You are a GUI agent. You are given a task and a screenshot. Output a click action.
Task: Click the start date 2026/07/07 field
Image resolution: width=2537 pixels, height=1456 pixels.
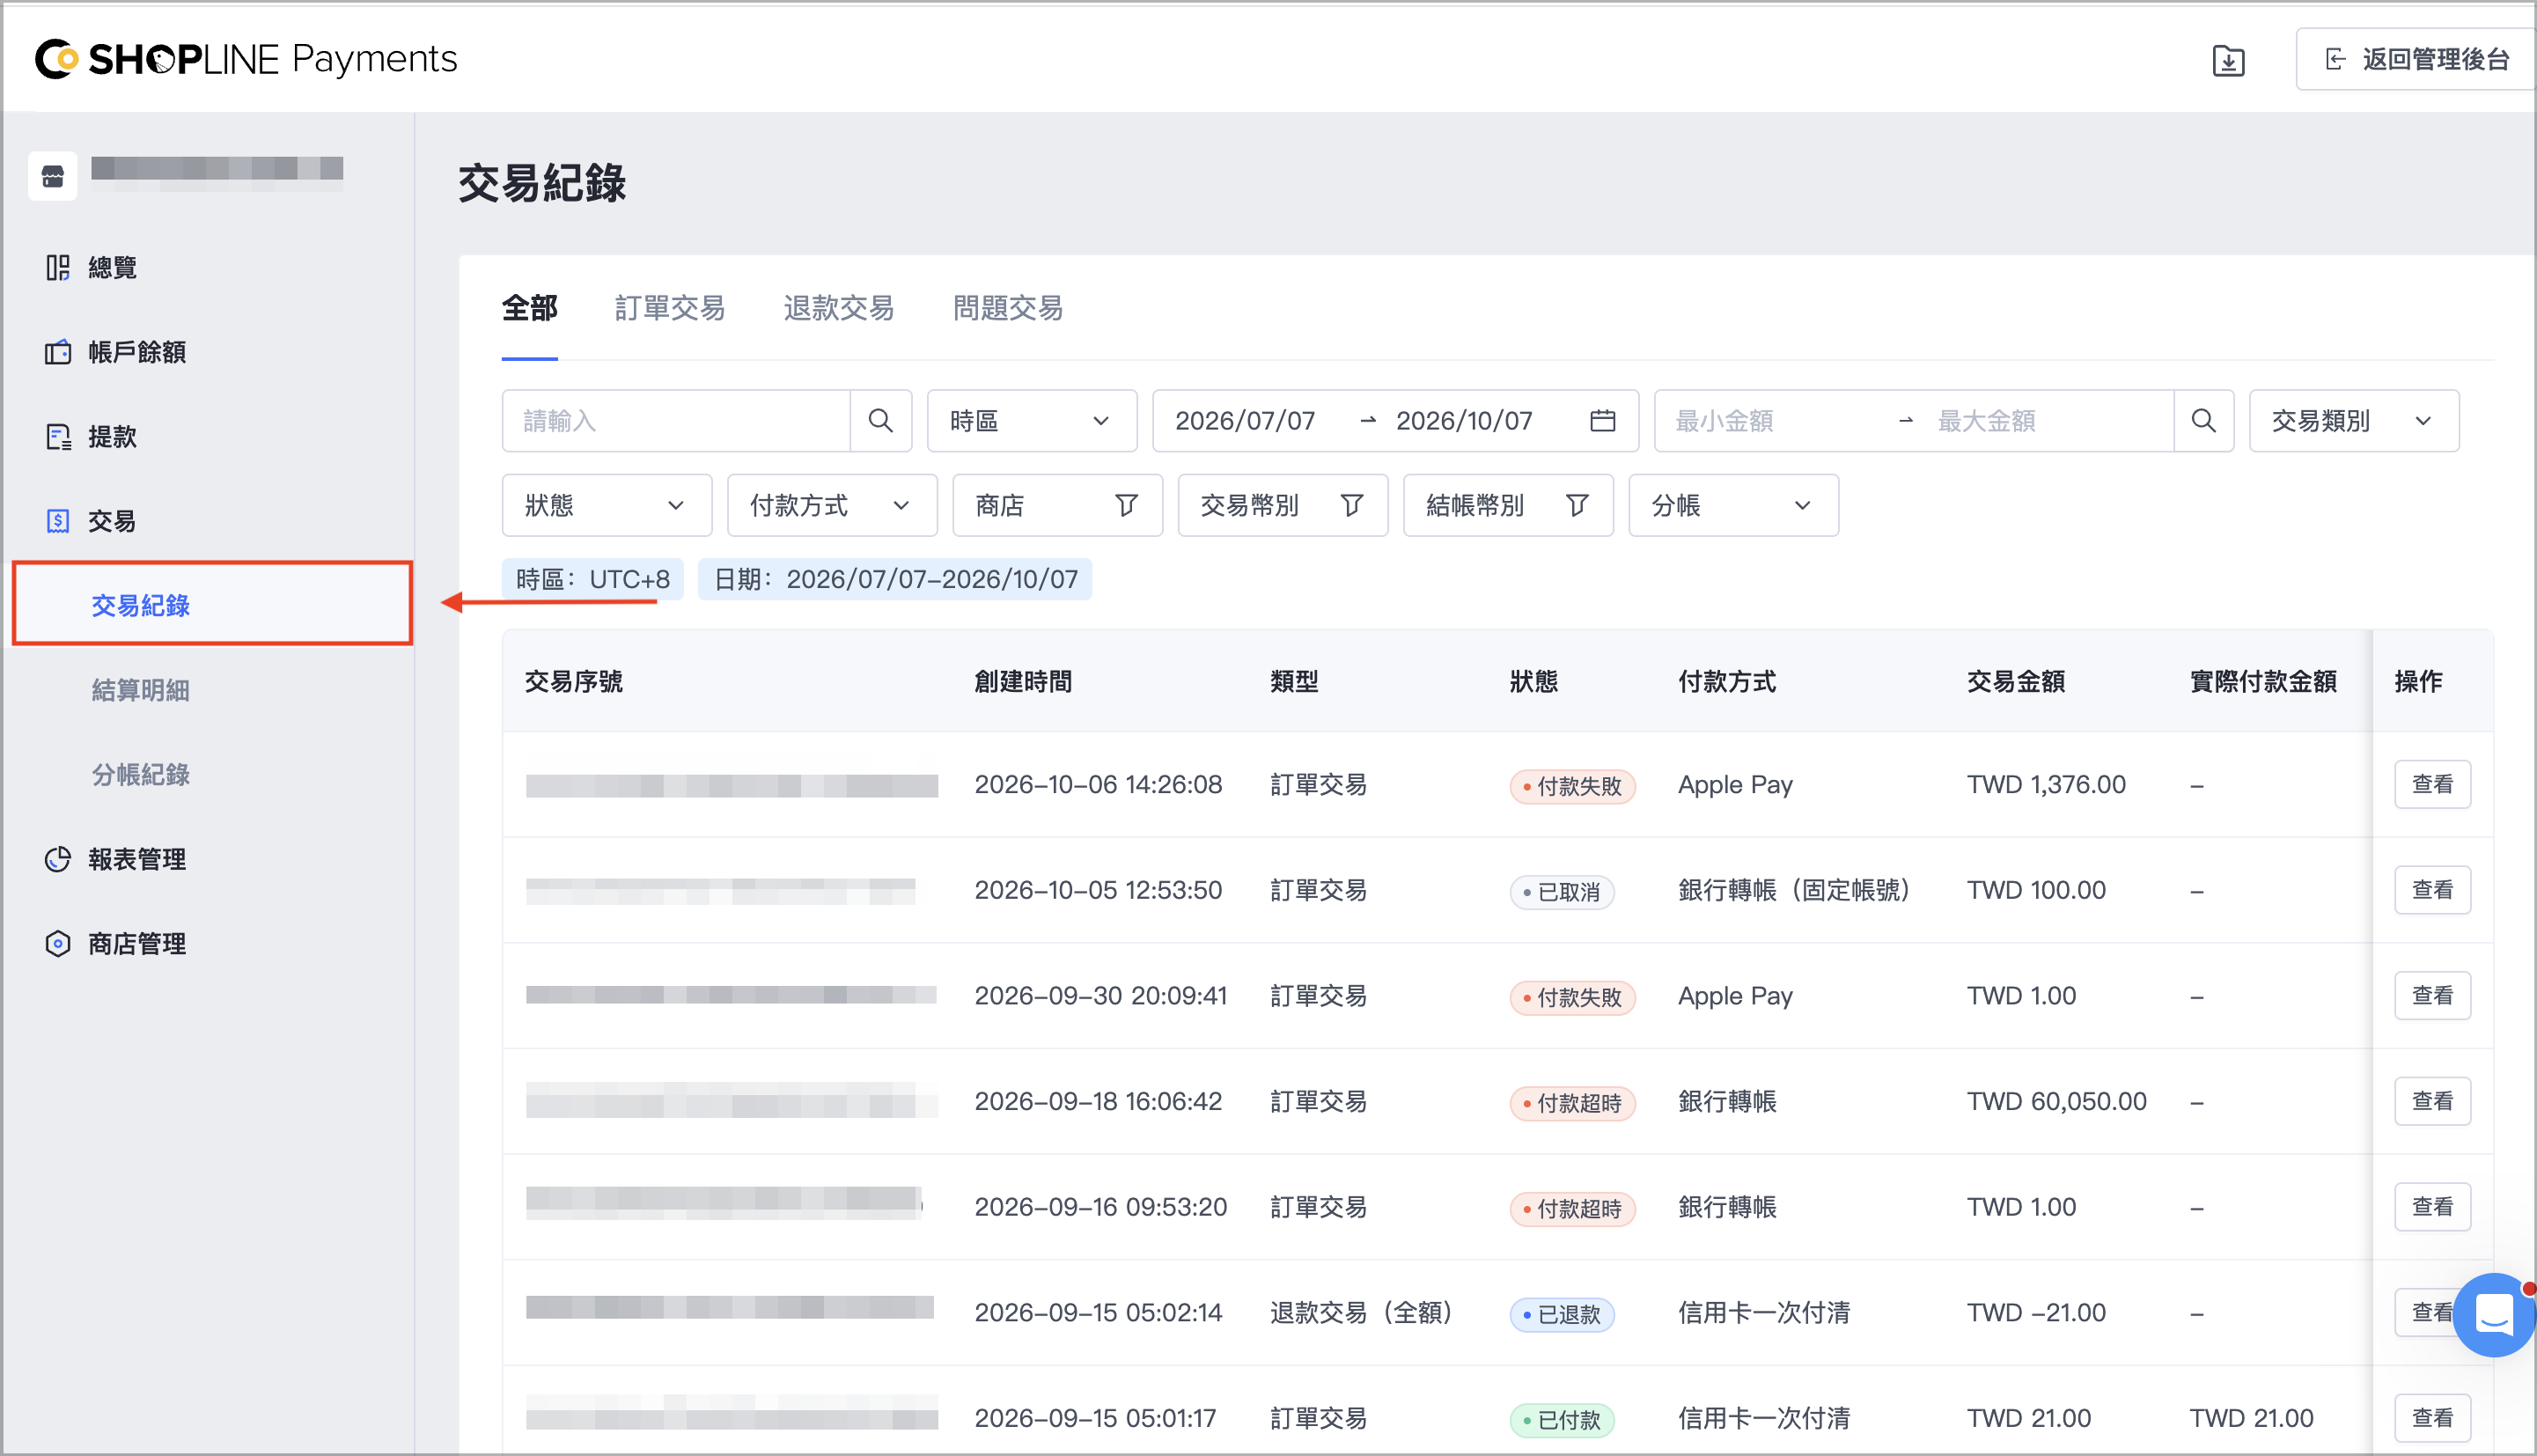coord(1246,421)
